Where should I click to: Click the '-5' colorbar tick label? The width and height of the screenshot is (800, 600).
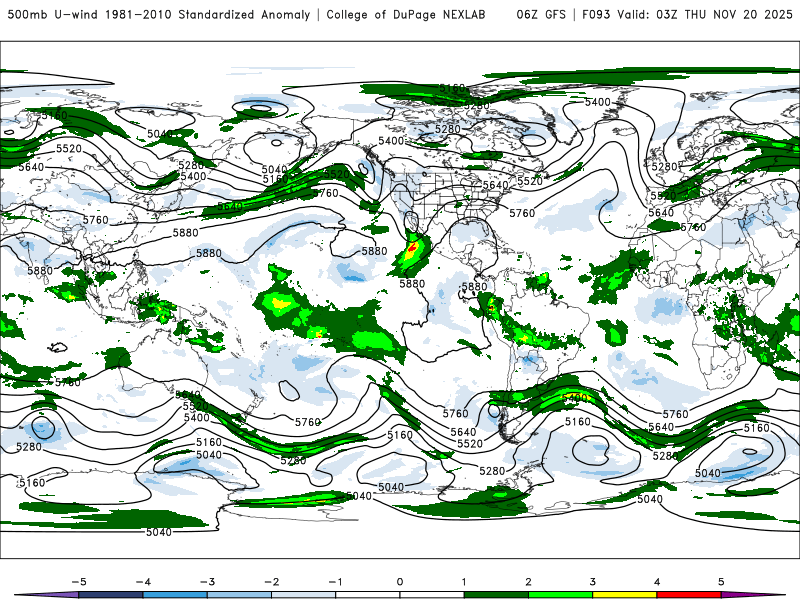tap(79, 582)
